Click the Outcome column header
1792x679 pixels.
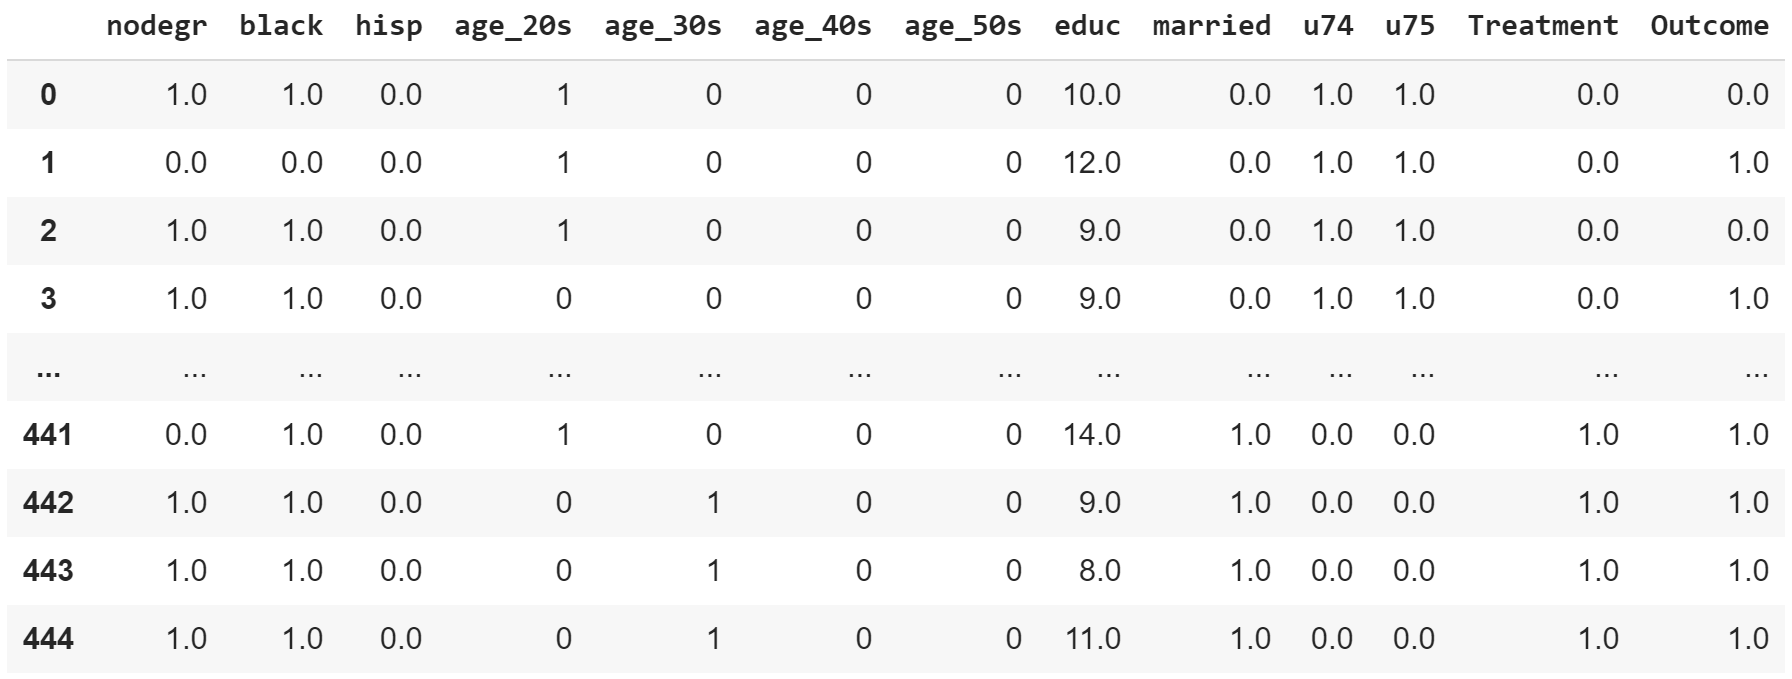coord(1709,26)
